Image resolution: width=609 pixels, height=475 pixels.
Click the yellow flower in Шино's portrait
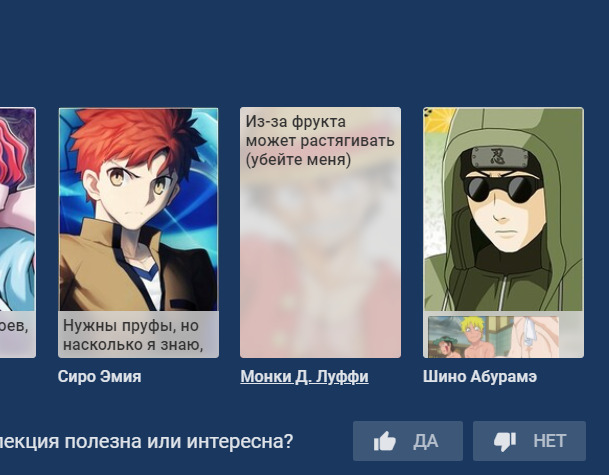[440, 120]
